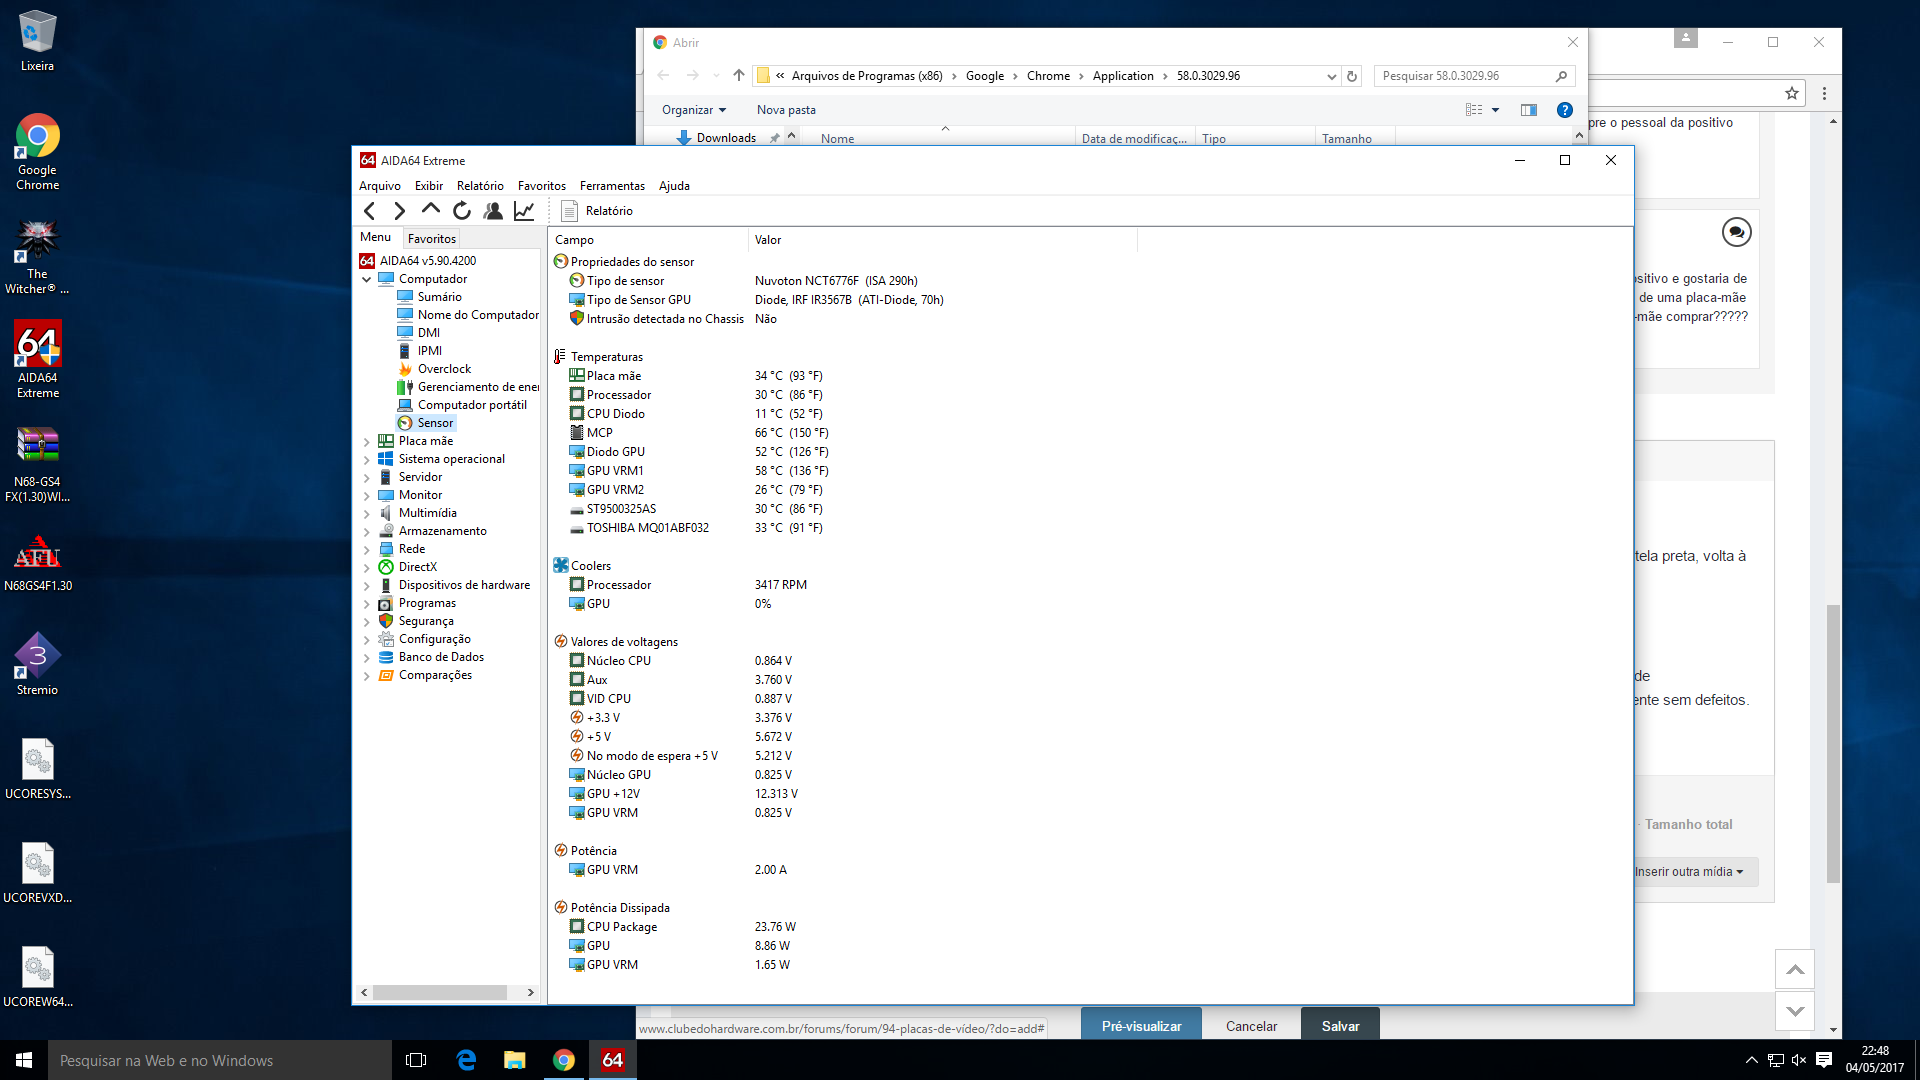The width and height of the screenshot is (1920, 1080).
Task: Expand the Servidor tree node
Action: [366, 477]
